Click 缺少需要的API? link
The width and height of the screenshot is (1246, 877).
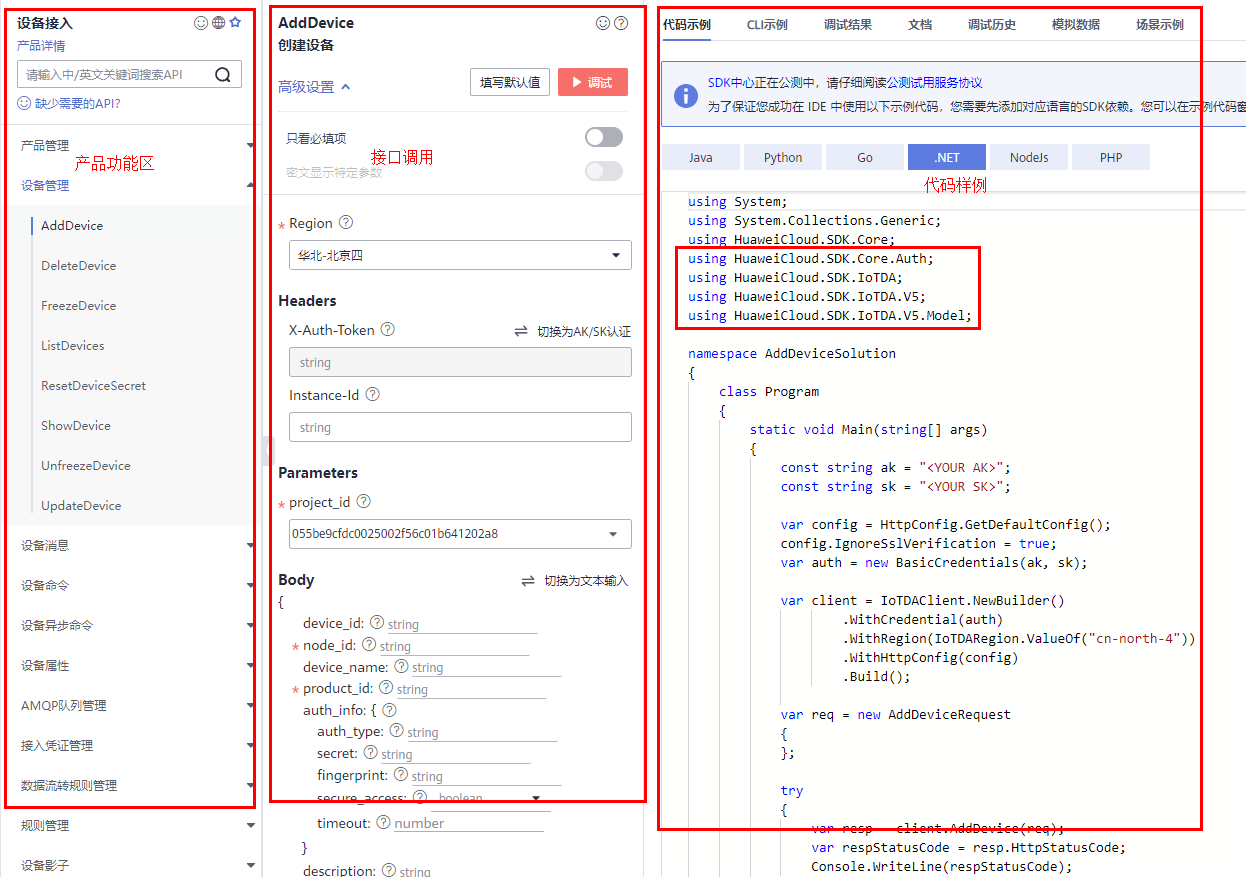(x=77, y=103)
